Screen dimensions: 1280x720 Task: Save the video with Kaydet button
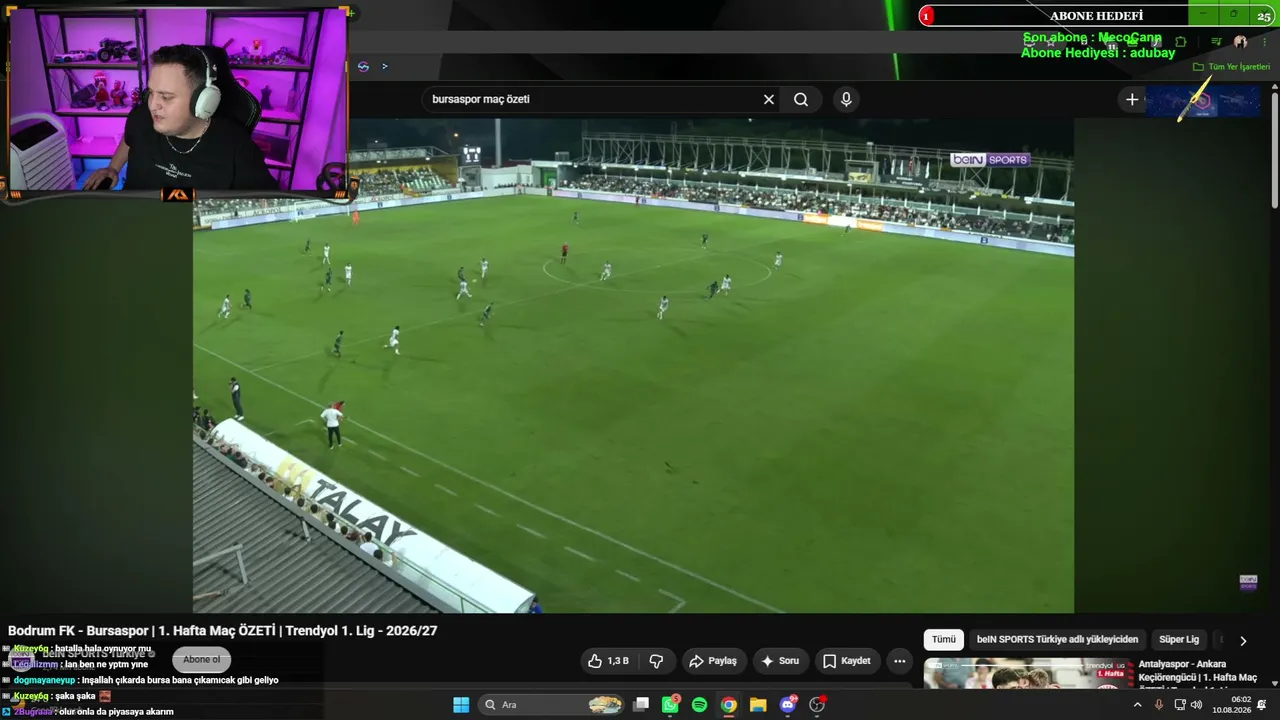(846, 661)
